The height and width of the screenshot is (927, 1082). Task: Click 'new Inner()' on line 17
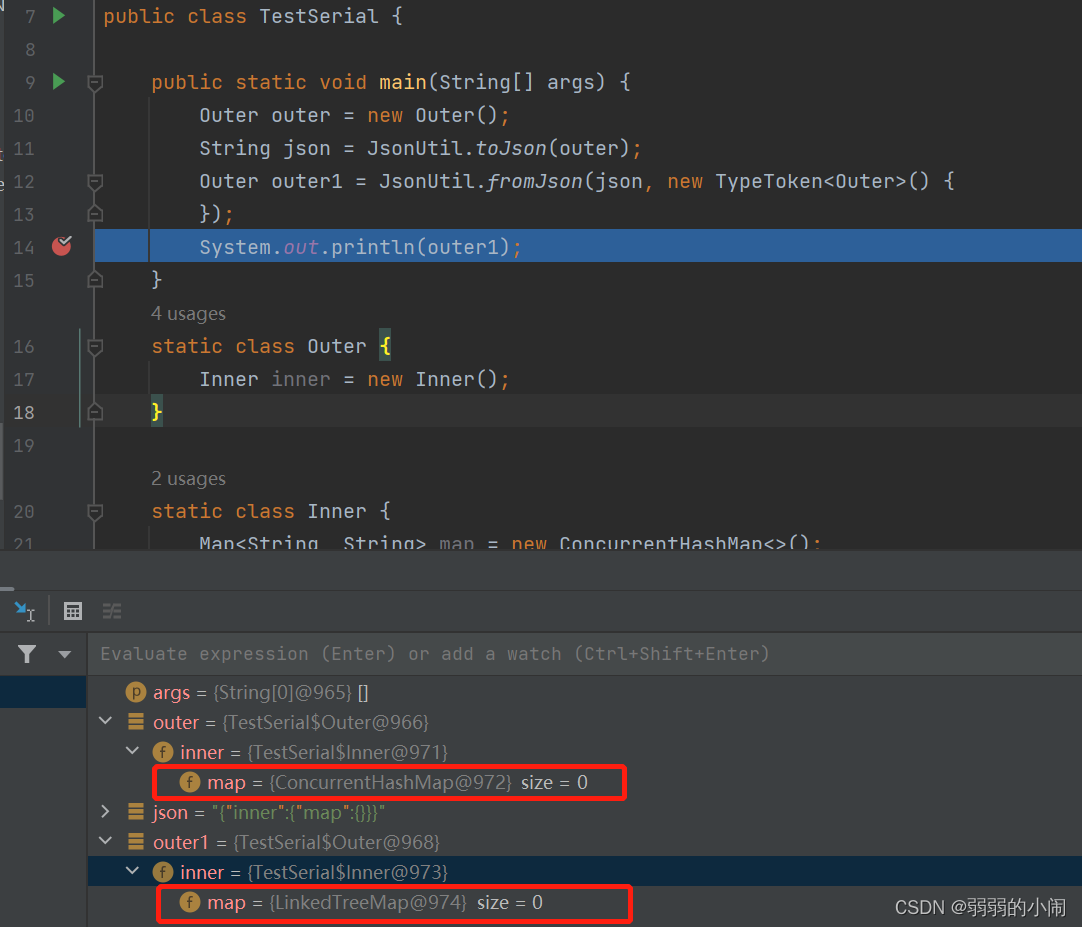pyautogui.click(x=433, y=380)
